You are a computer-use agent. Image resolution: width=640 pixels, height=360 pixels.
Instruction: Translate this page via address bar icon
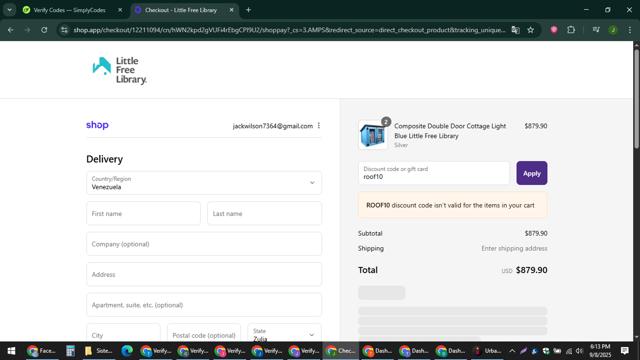coord(516,30)
